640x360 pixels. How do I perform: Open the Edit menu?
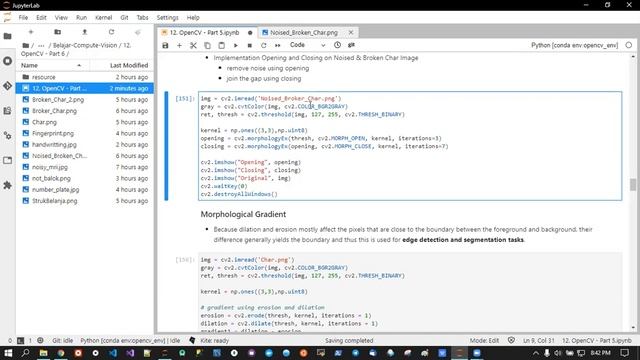point(41,18)
